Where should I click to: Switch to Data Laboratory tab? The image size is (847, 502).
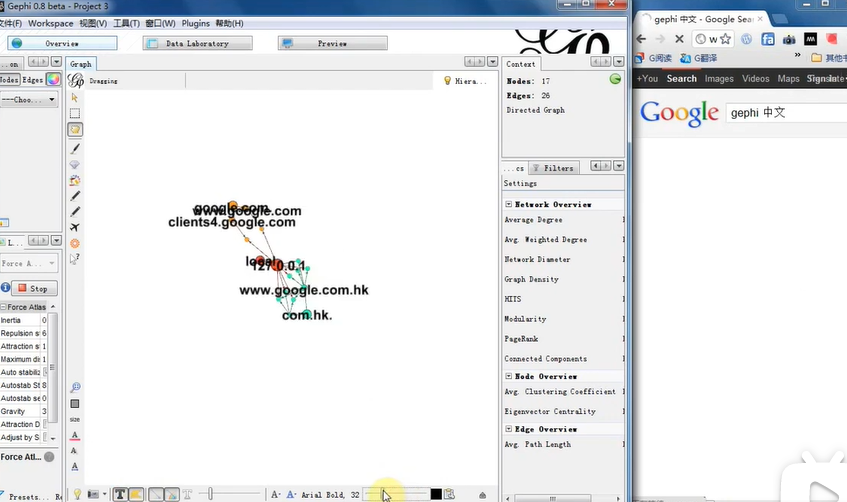(197, 43)
